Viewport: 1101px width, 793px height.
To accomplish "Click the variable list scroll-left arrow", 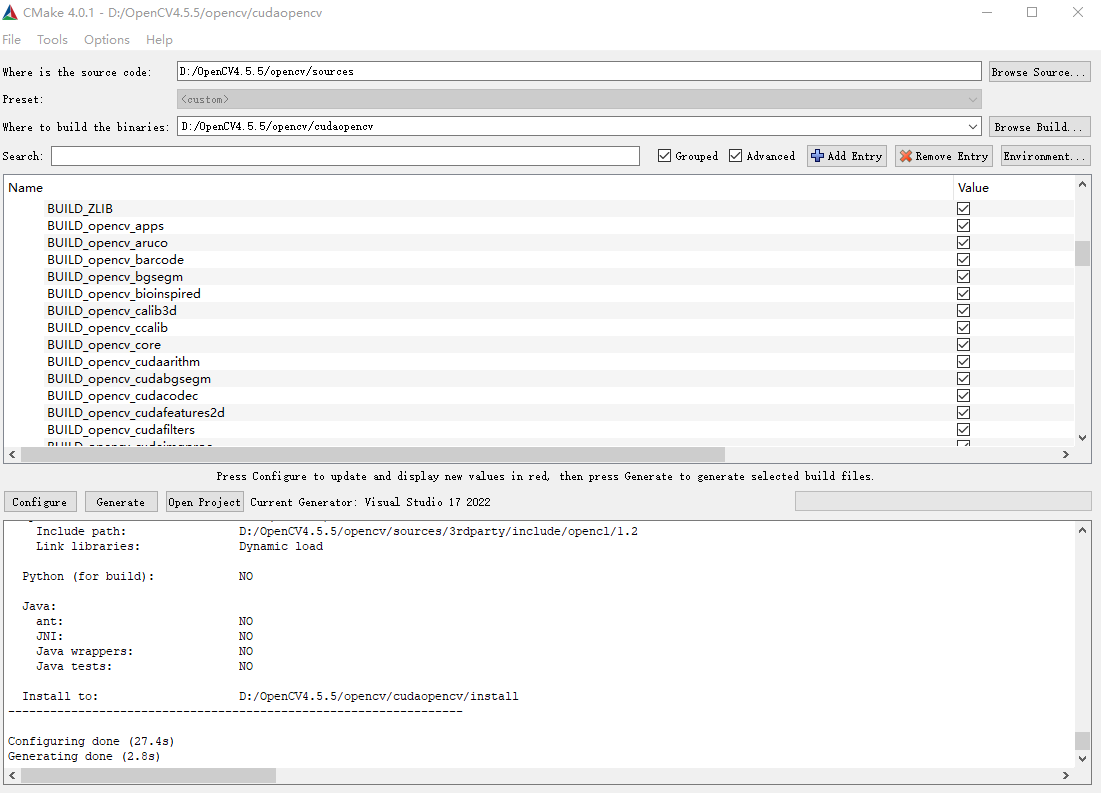I will 12,454.
